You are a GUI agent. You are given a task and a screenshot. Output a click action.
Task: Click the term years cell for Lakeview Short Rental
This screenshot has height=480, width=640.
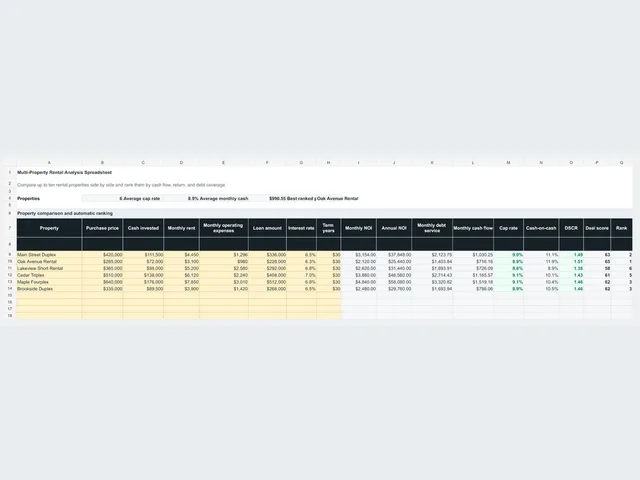(x=329, y=269)
